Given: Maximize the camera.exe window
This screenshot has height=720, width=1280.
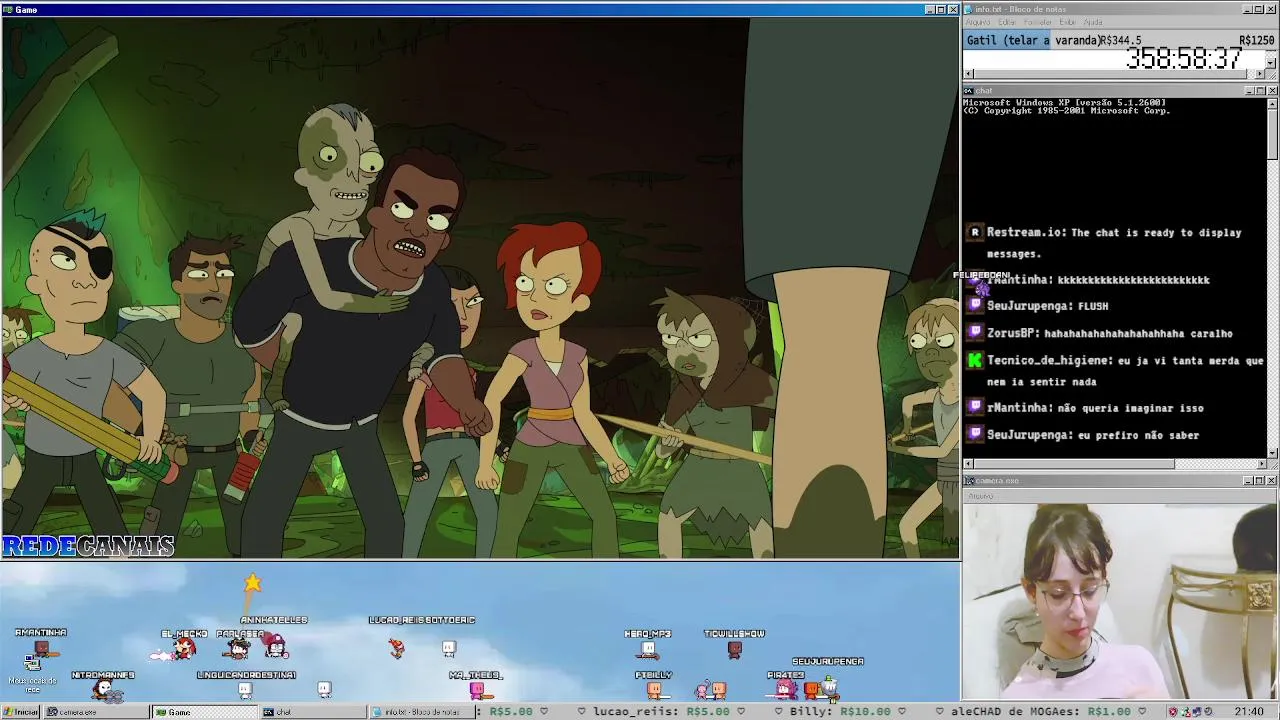Looking at the screenshot, I should tap(1261, 481).
